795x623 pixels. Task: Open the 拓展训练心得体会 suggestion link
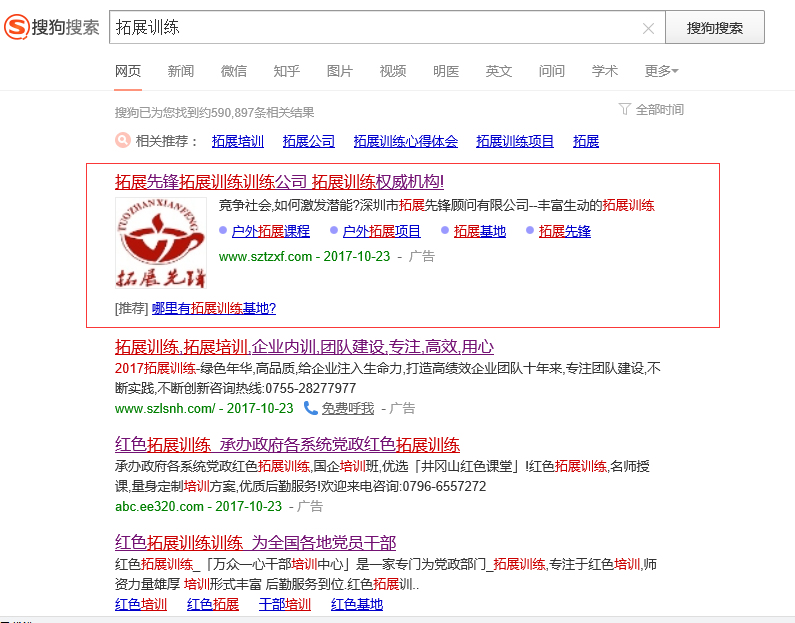click(405, 141)
